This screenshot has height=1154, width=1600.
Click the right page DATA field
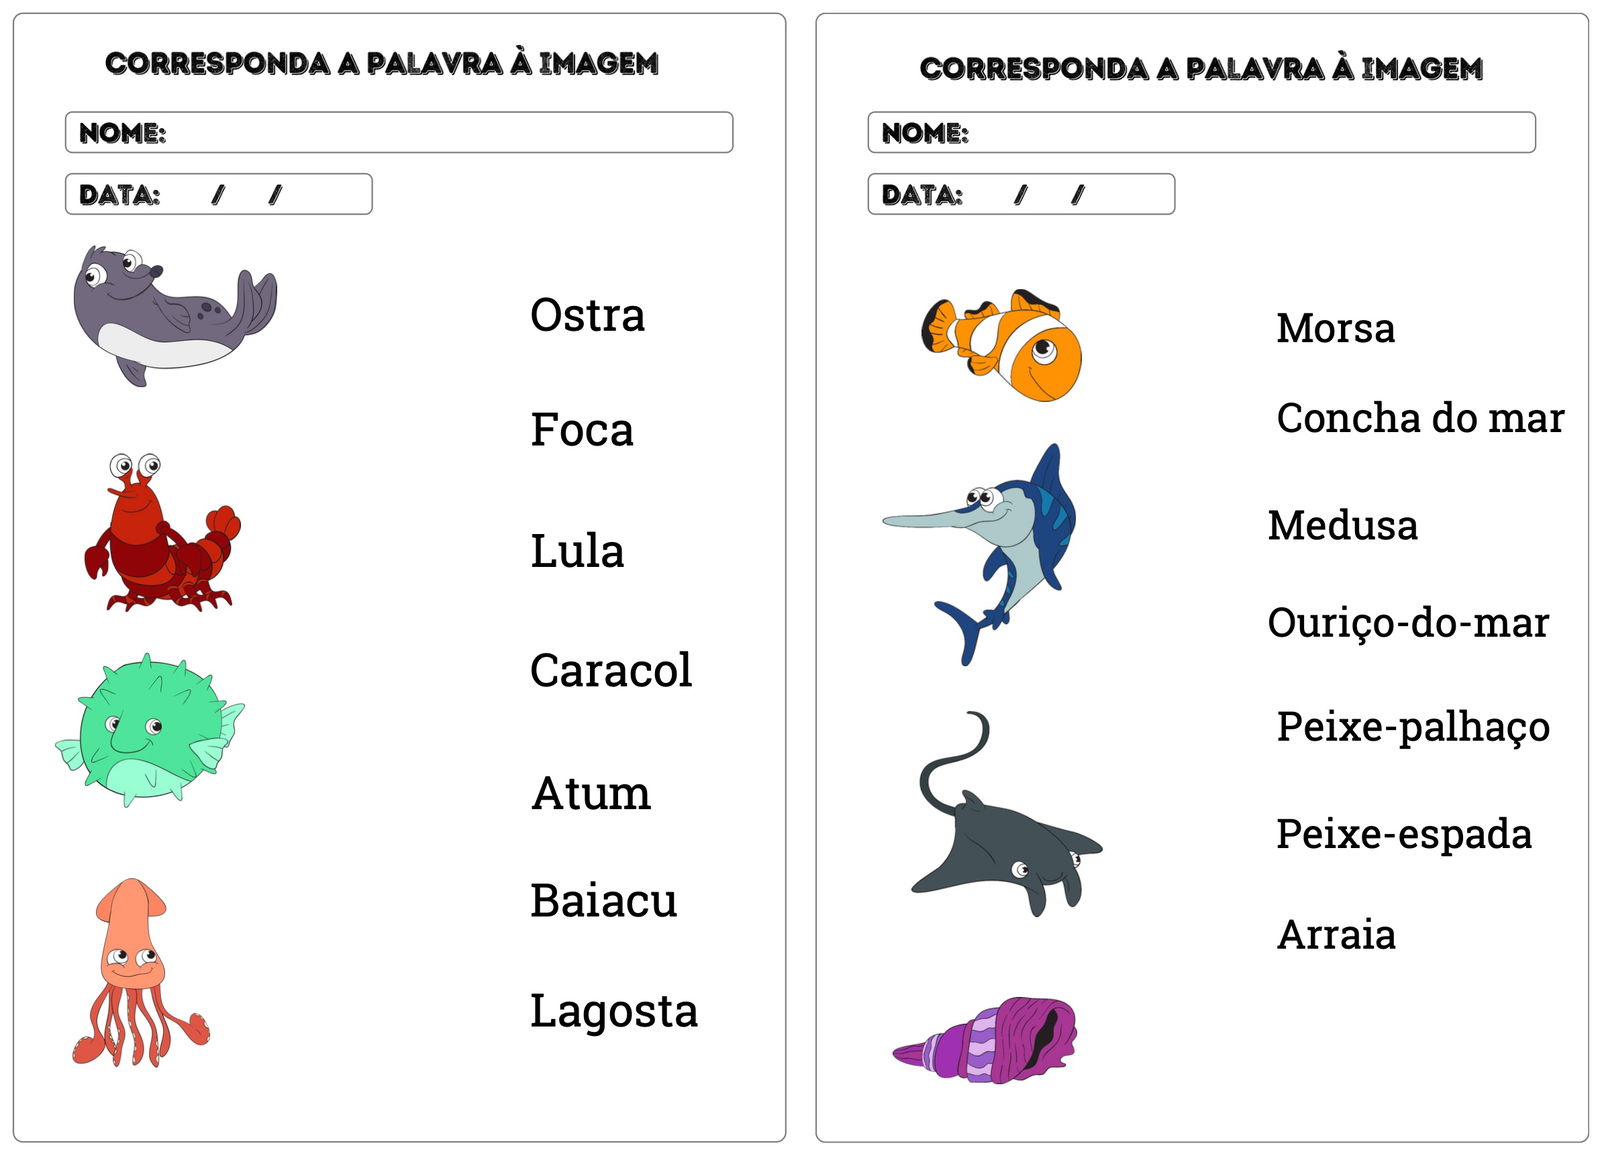click(x=1021, y=194)
